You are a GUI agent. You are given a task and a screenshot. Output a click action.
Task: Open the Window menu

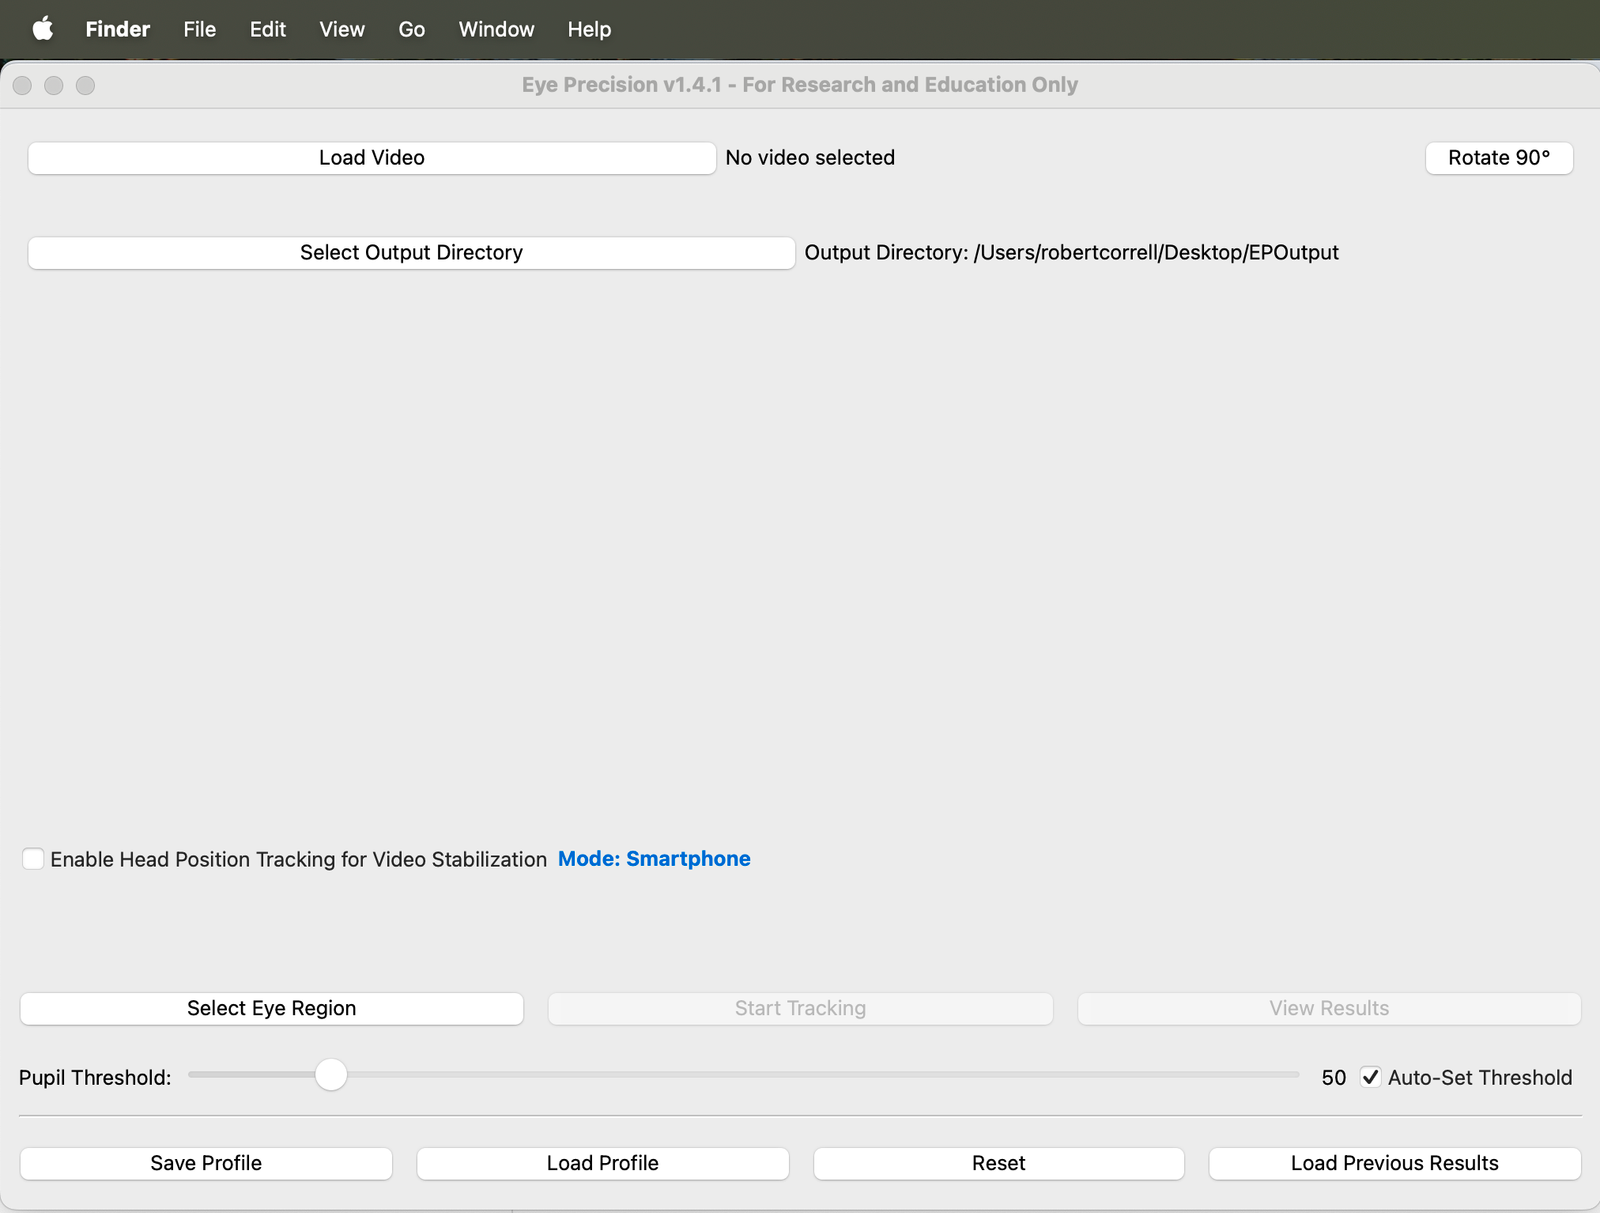pos(496,29)
